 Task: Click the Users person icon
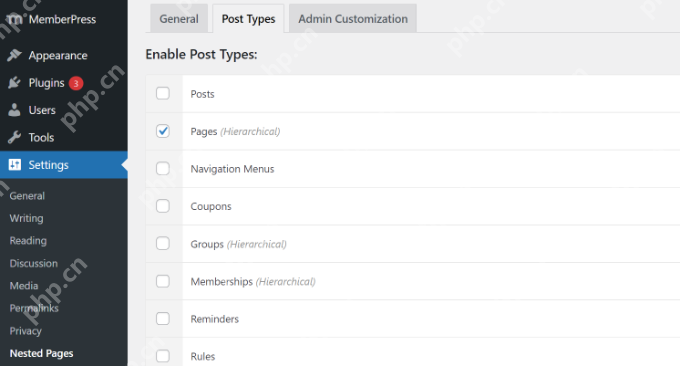14,110
